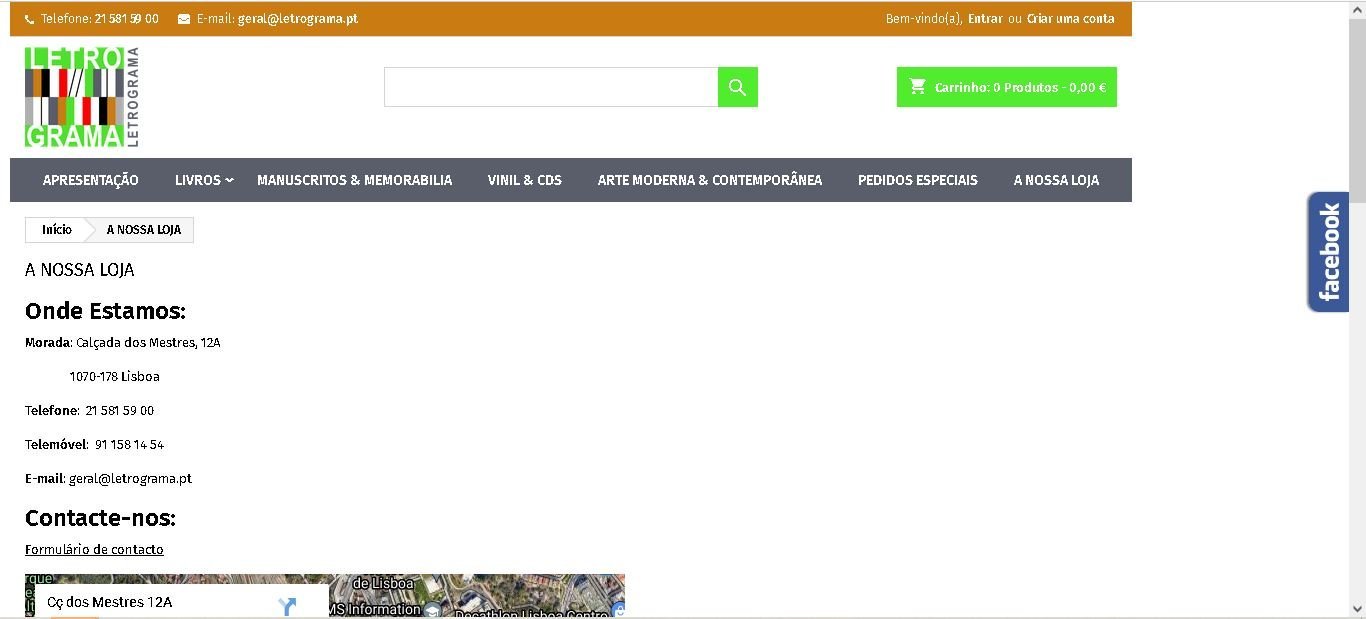Screen dimensions: 1366x619
Task: Click the scrollbar up arrow
Action: tap(1357, 9)
